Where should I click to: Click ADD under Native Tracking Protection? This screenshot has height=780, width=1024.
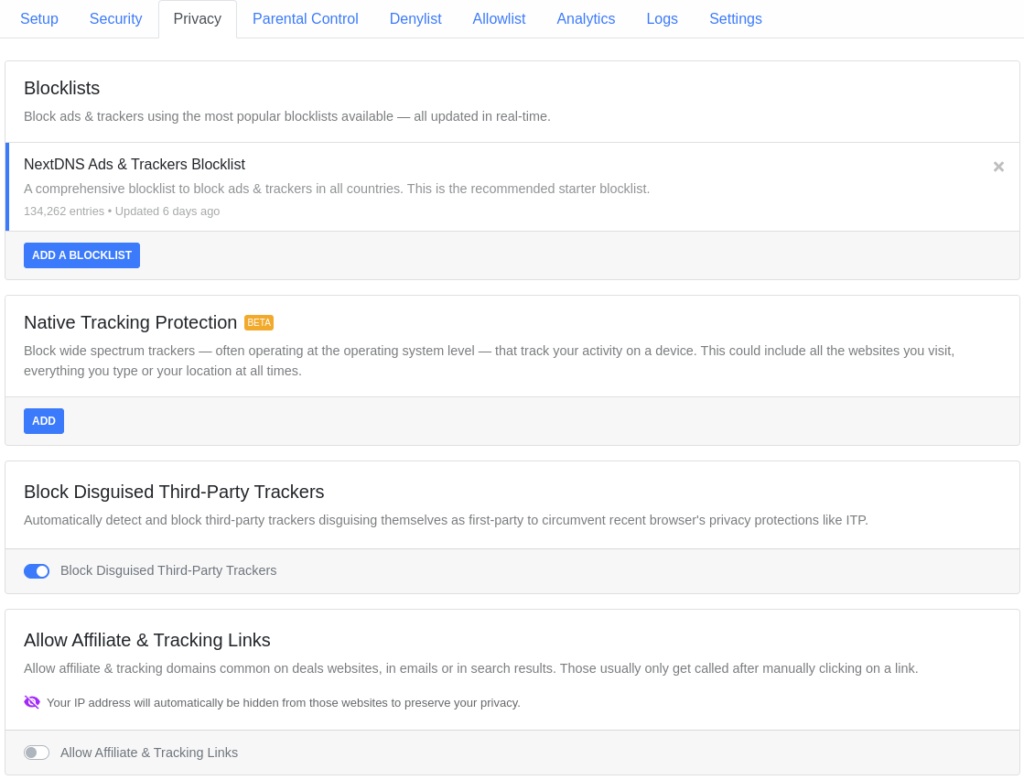pyautogui.click(x=44, y=421)
